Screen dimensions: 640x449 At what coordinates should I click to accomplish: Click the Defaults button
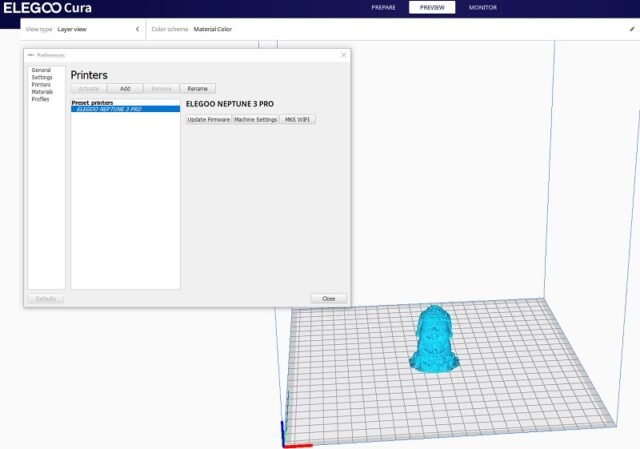pyautogui.click(x=46, y=299)
